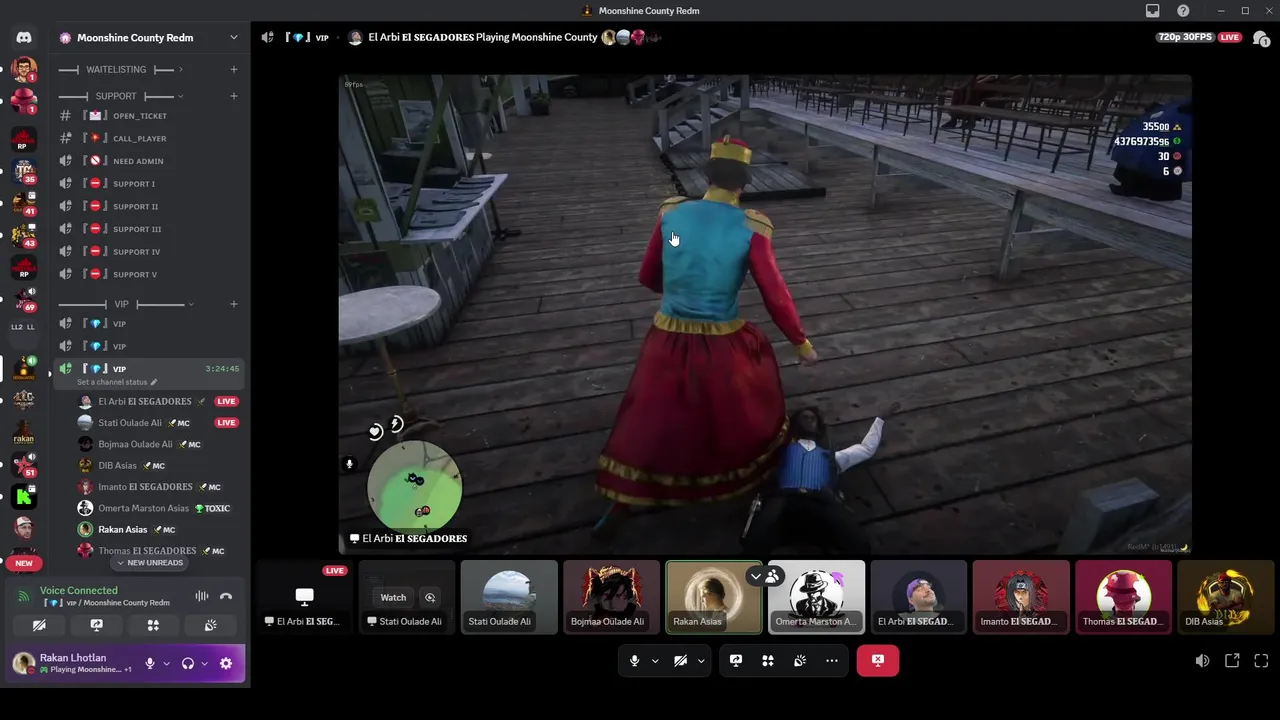1280x720 pixels.
Task: Click the magnifier icon beside the Watch button
Action: click(x=430, y=597)
